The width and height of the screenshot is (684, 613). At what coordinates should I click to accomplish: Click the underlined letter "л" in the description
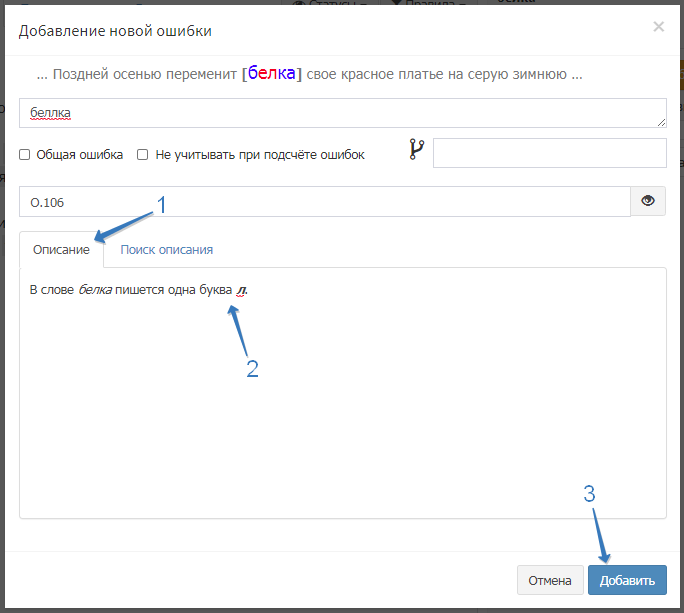tap(241, 290)
